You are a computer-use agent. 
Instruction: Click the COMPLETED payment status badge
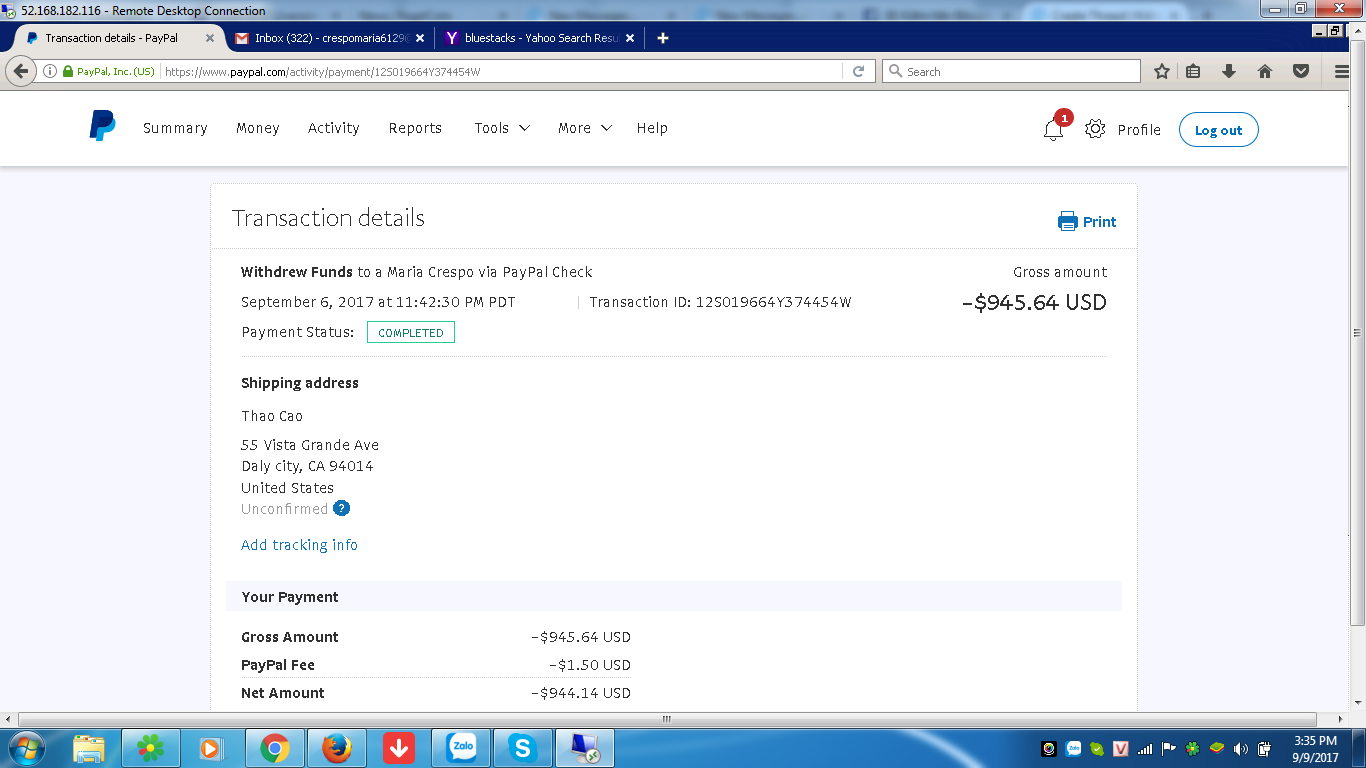[411, 332]
